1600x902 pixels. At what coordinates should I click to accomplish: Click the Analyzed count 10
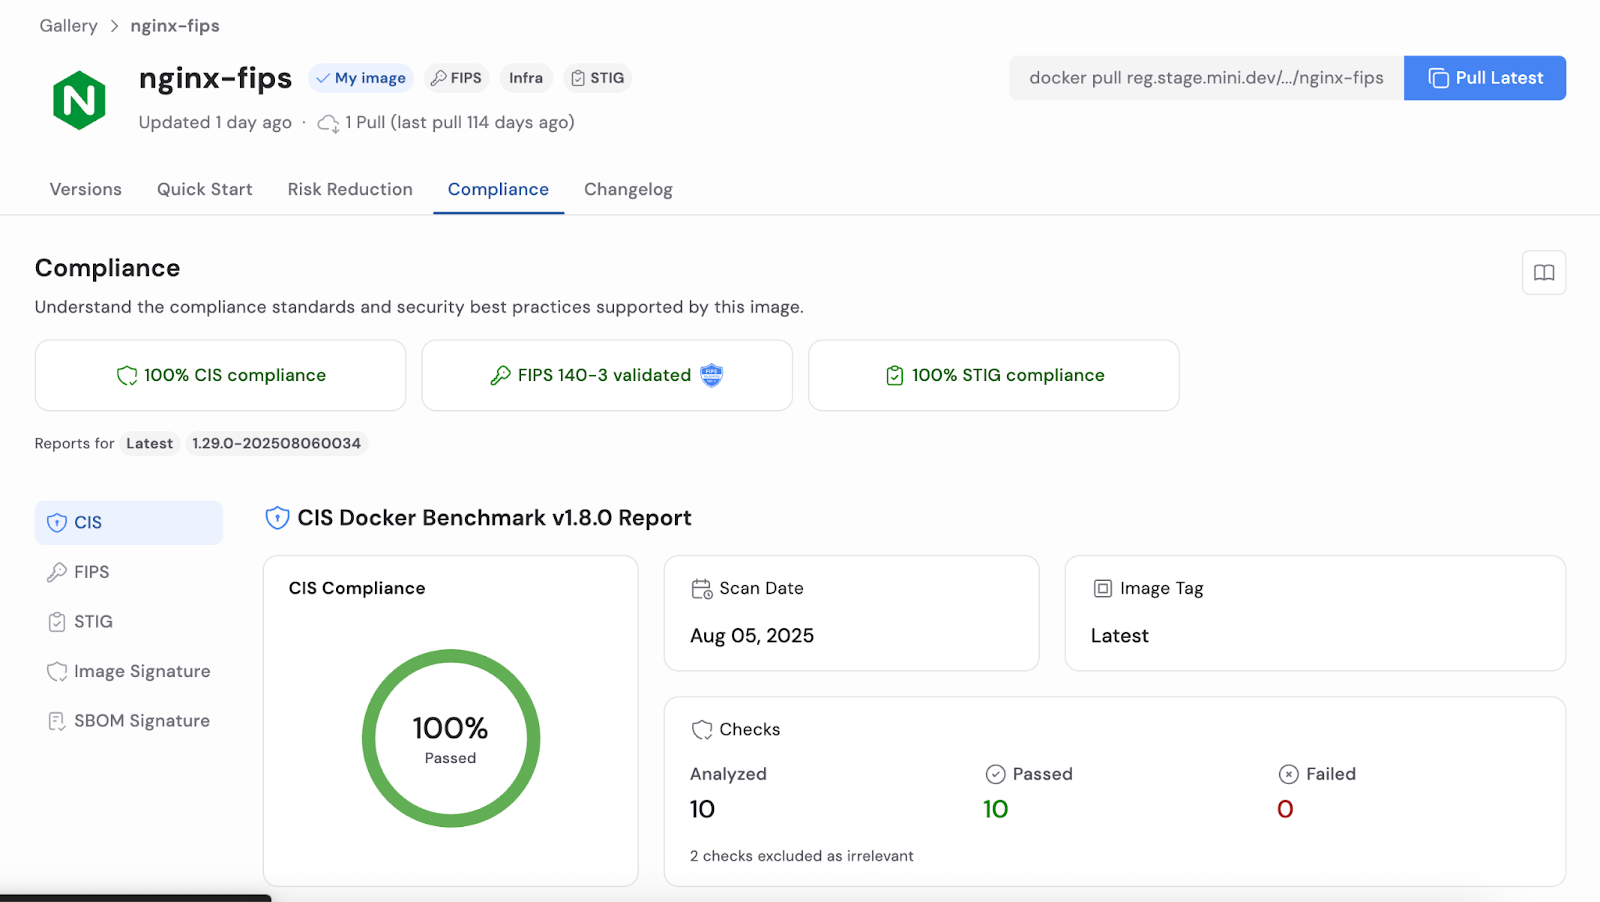(703, 809)
